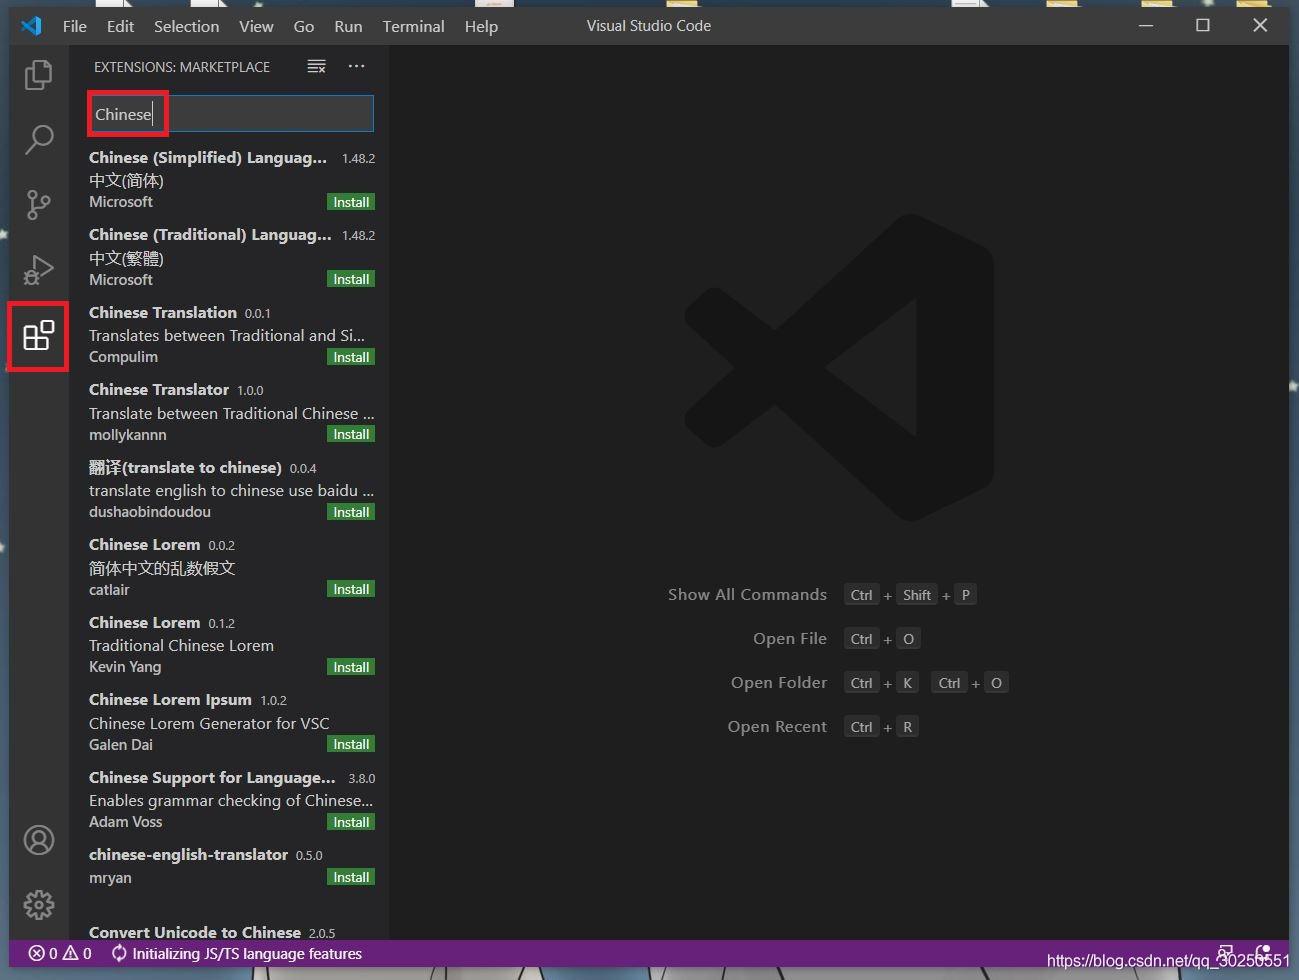Open the Explorer view in activity bar

tap(38, 75)
